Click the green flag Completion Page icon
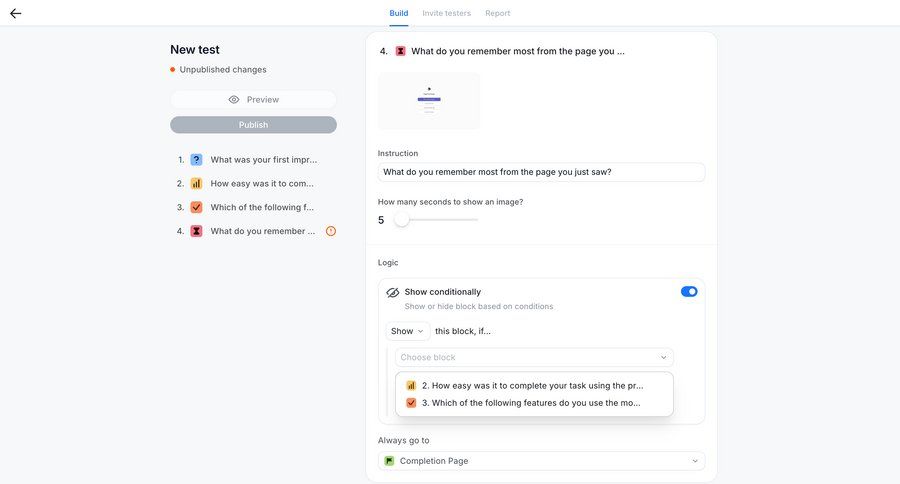This screenshot has height=484, width=900. 389,461
